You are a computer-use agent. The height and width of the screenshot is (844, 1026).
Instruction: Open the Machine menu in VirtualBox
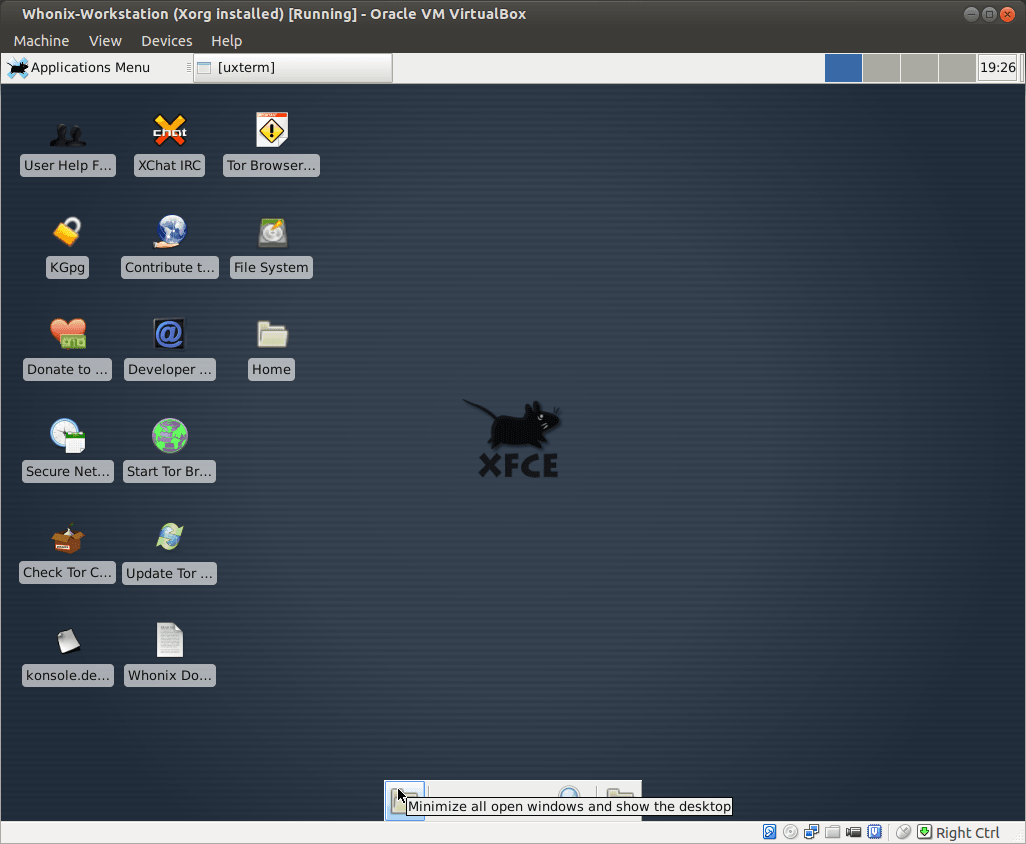click(41, 41)
